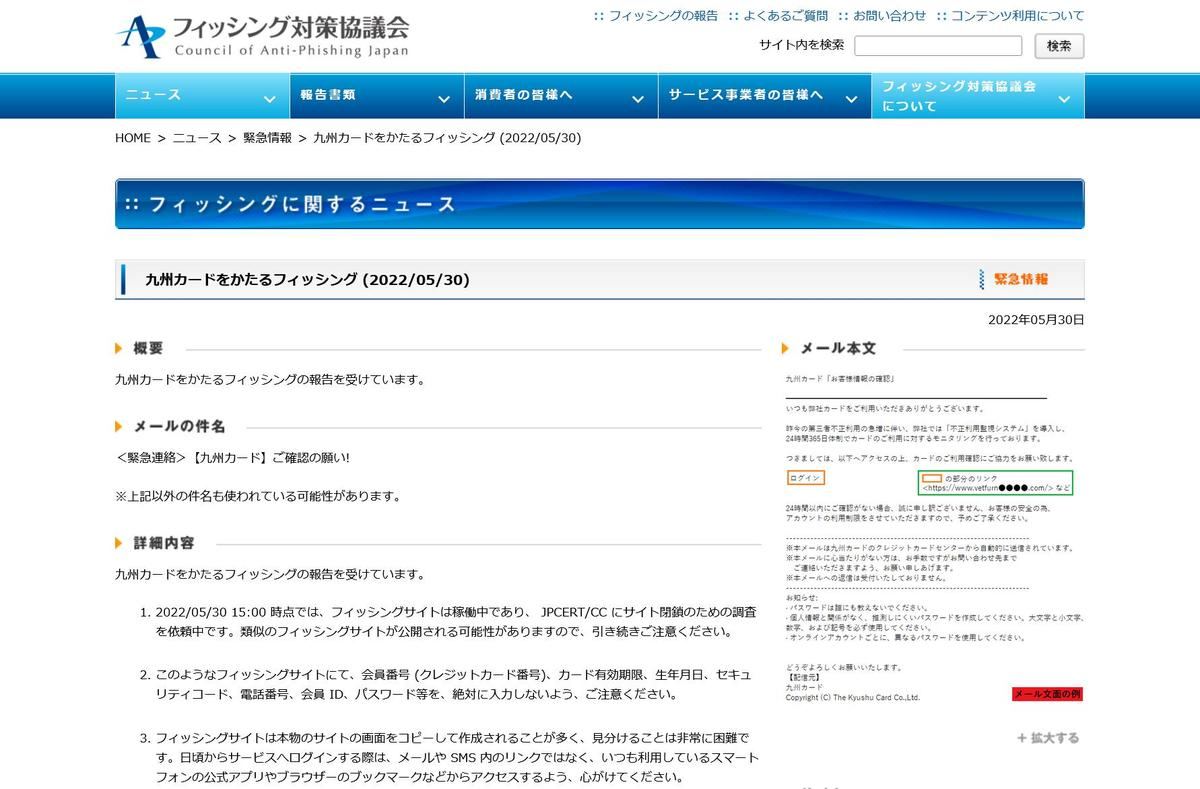Click the article title 九州カードをかたるフィッシング

[308, 280]
